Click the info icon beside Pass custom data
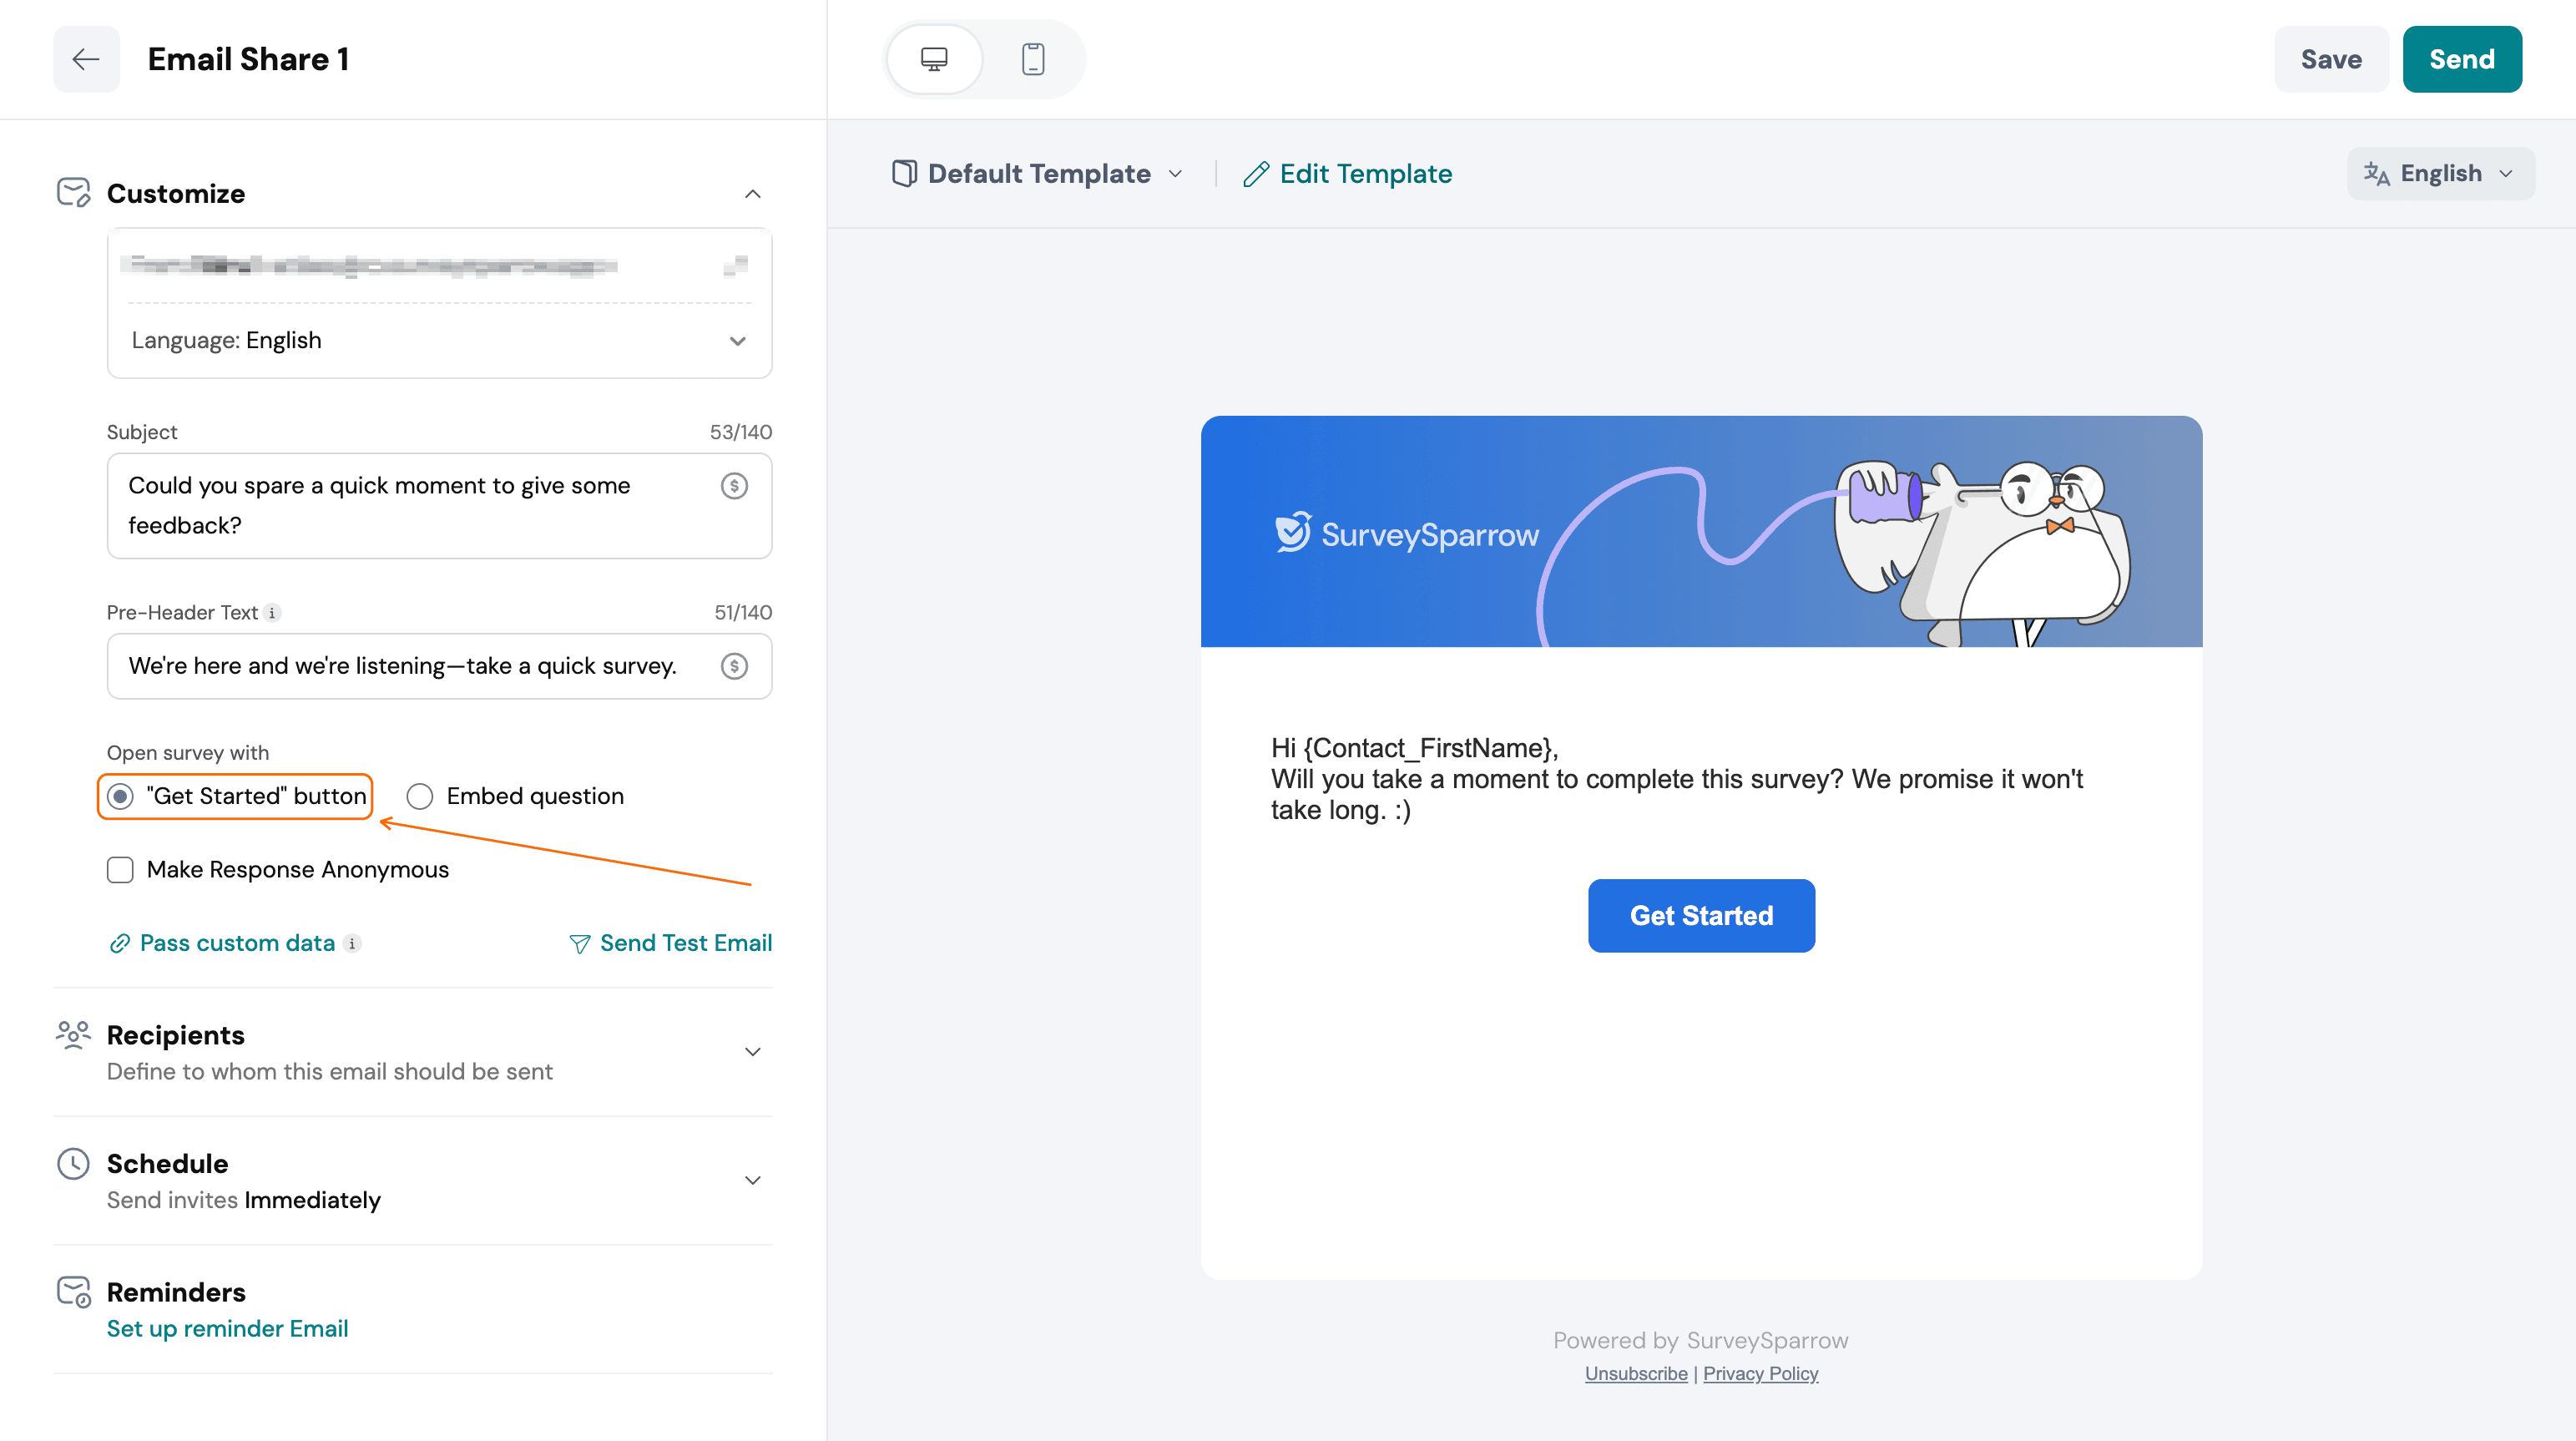Screen dimensions: 2576x1441 coord(352,943)
